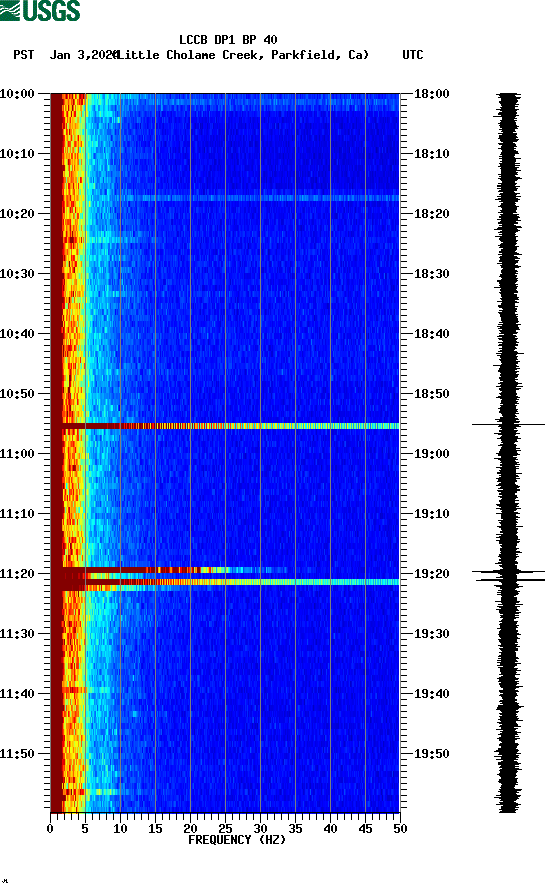This screenshot has width=552, height=892.
Task: Click the double seismogram spike near 19:20 UTC
Action: 508,576
